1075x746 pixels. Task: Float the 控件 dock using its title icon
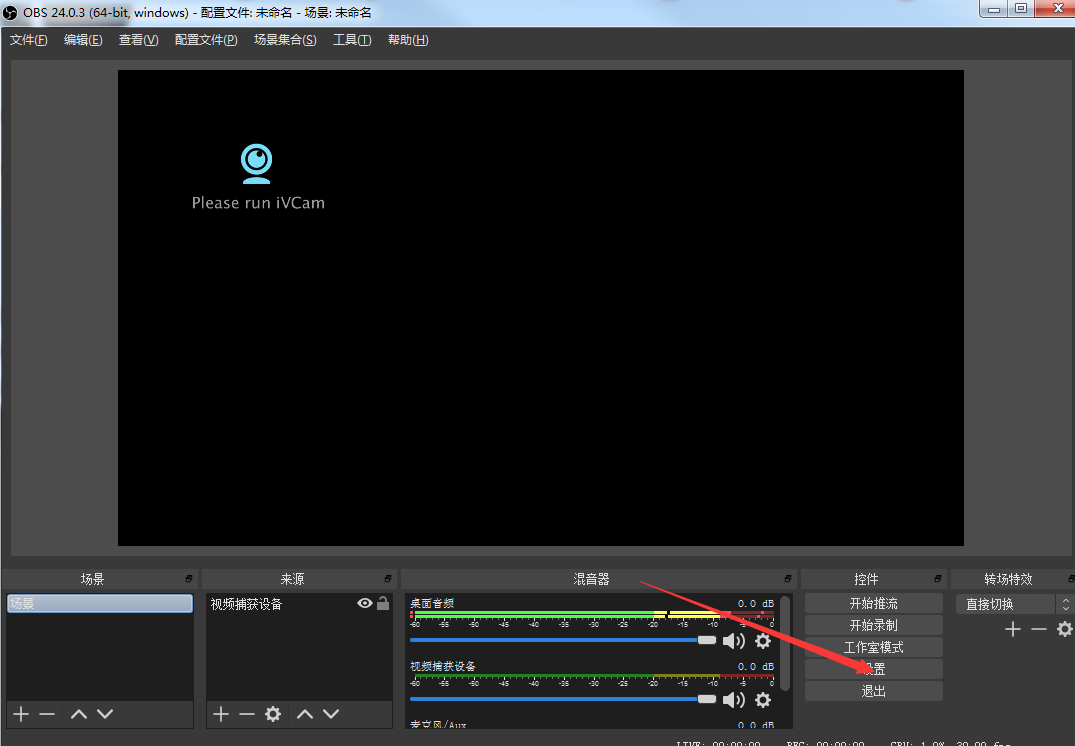pyautogui.click(x=938, y=579)
